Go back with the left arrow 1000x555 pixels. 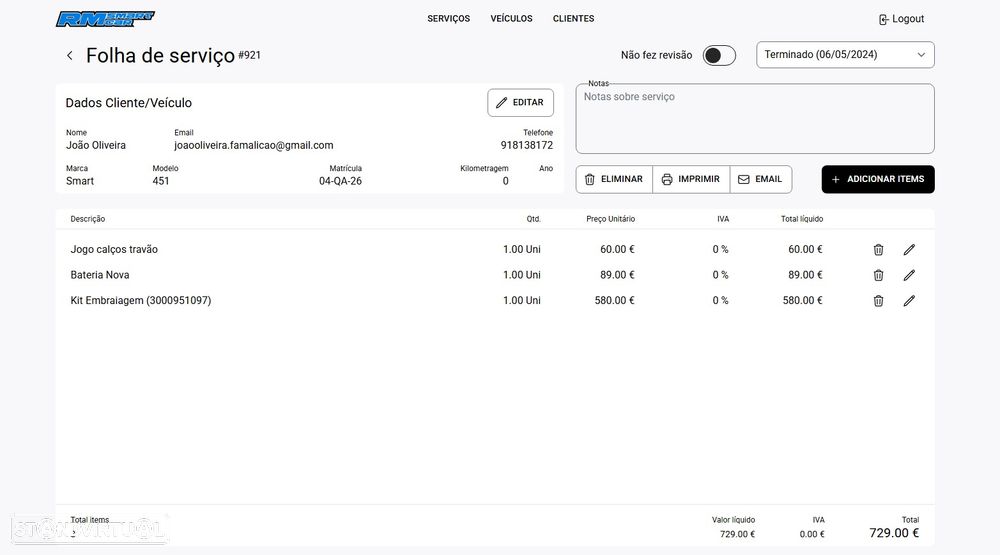coord(69,56)
